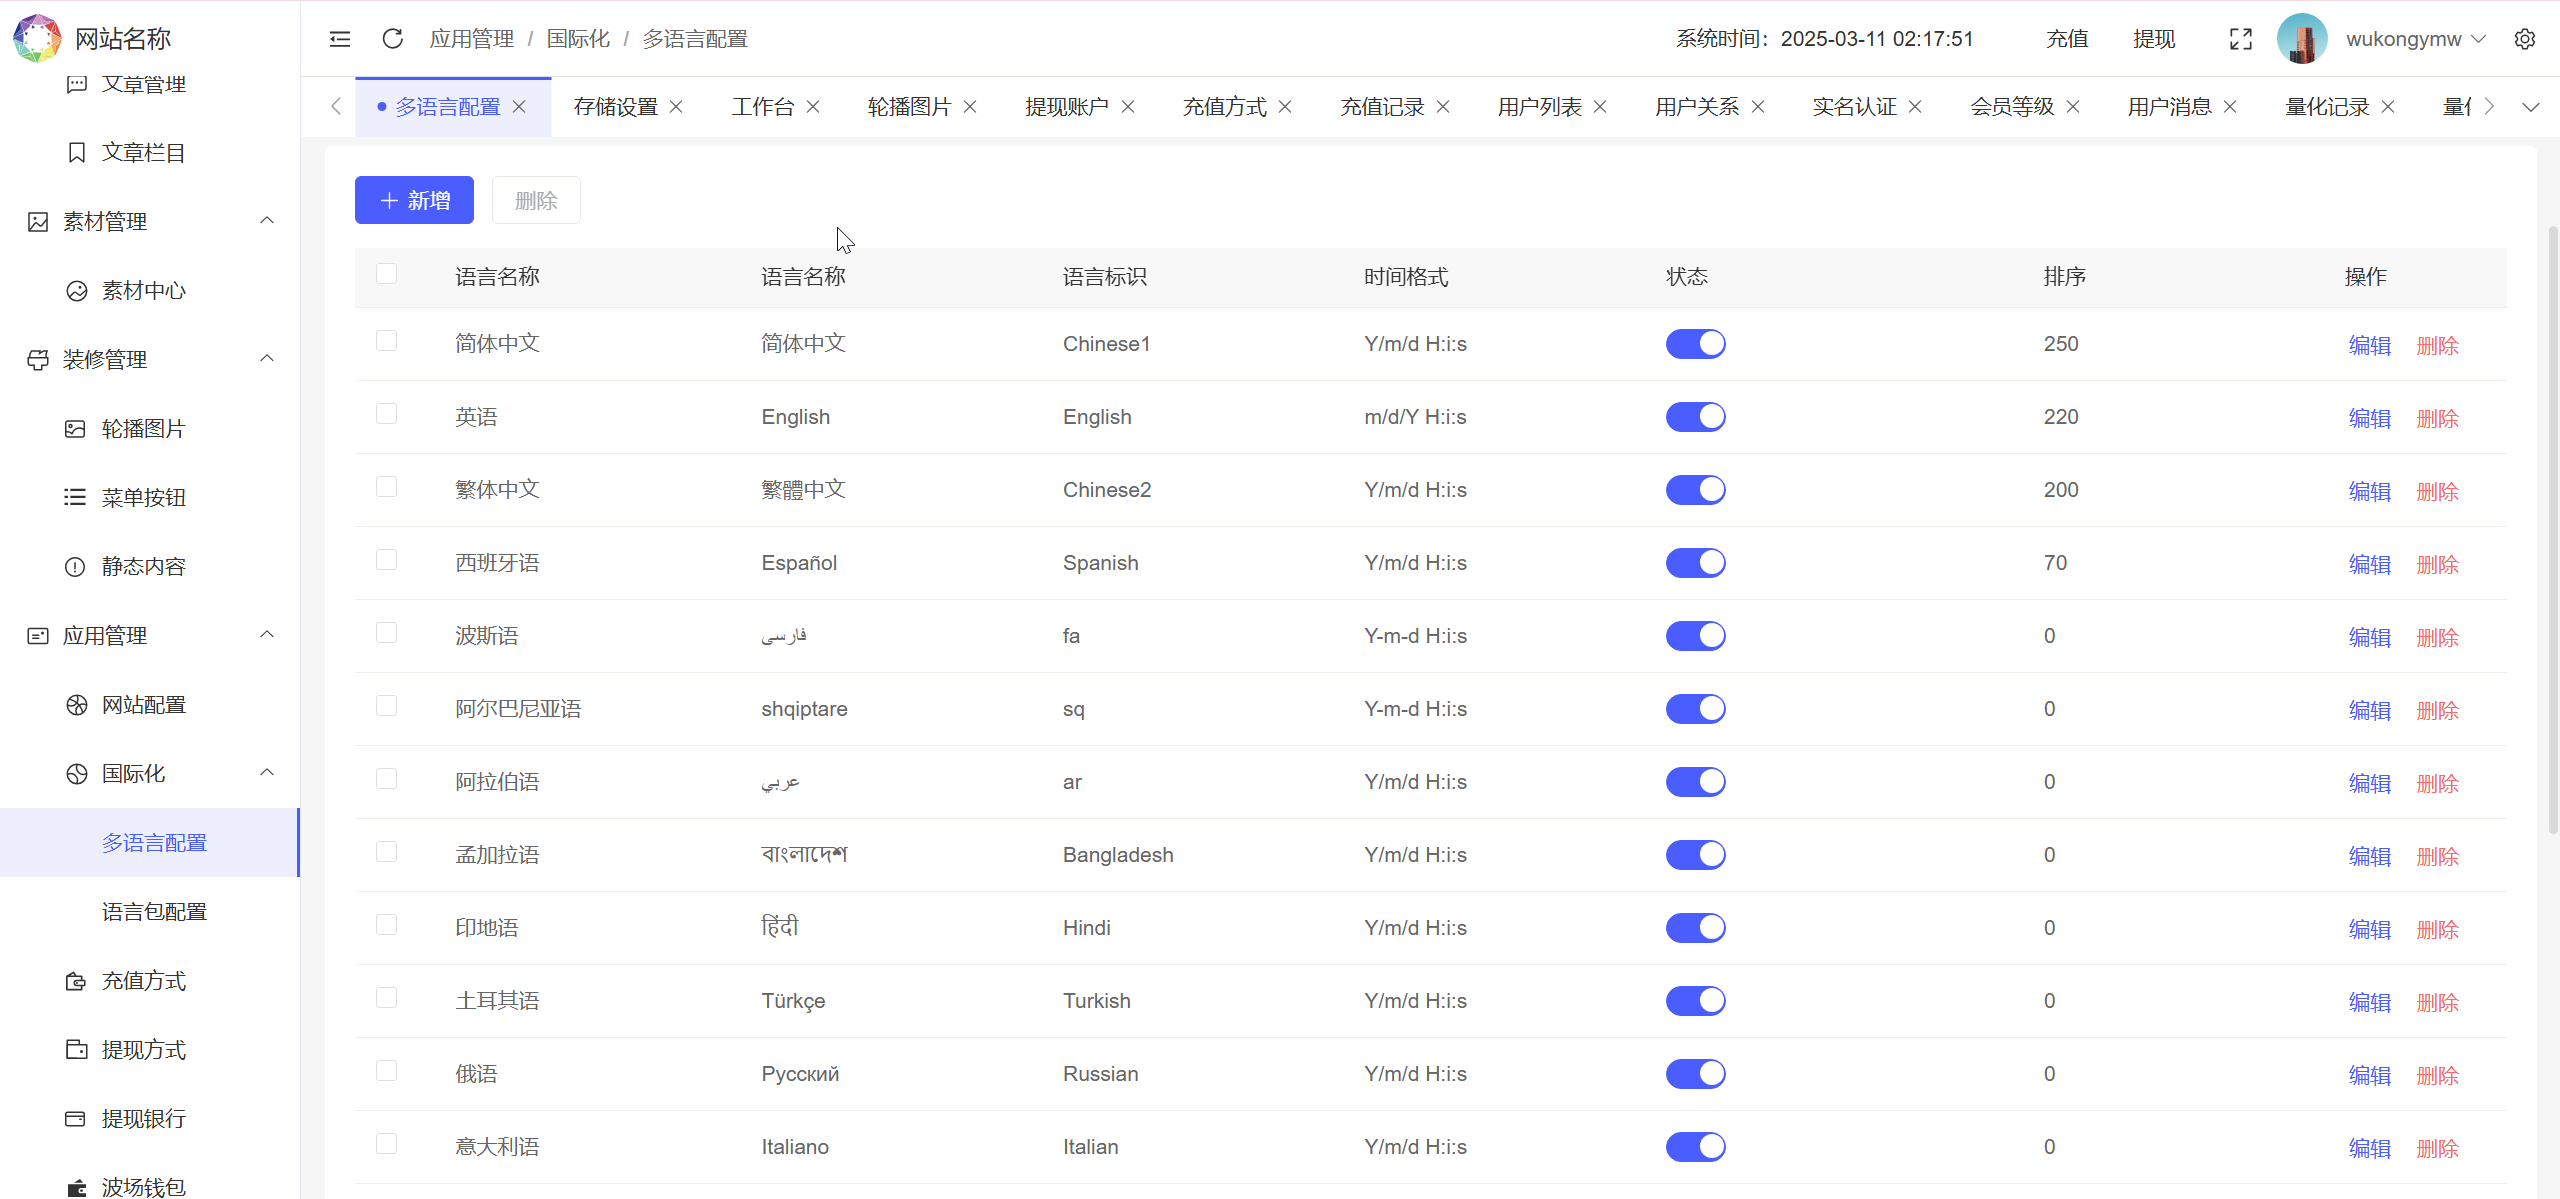Click the 网站配置 globe icon
This screenshot has width=2560, height=1199.
click(77, 704)
